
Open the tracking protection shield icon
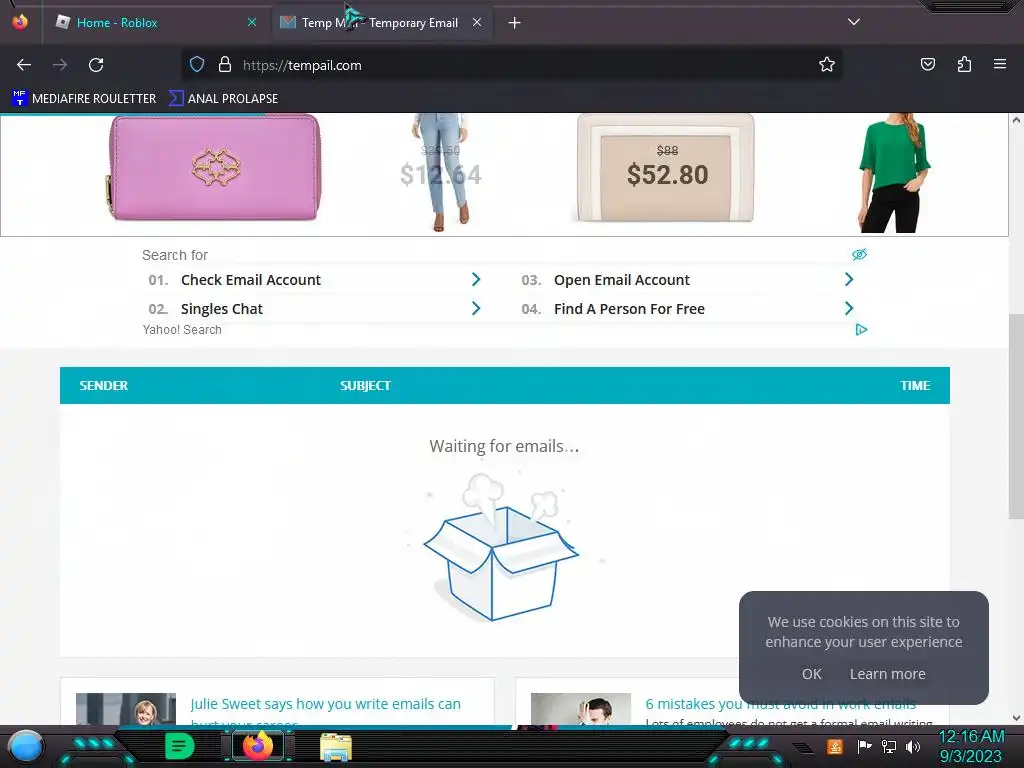click(197, 64)
